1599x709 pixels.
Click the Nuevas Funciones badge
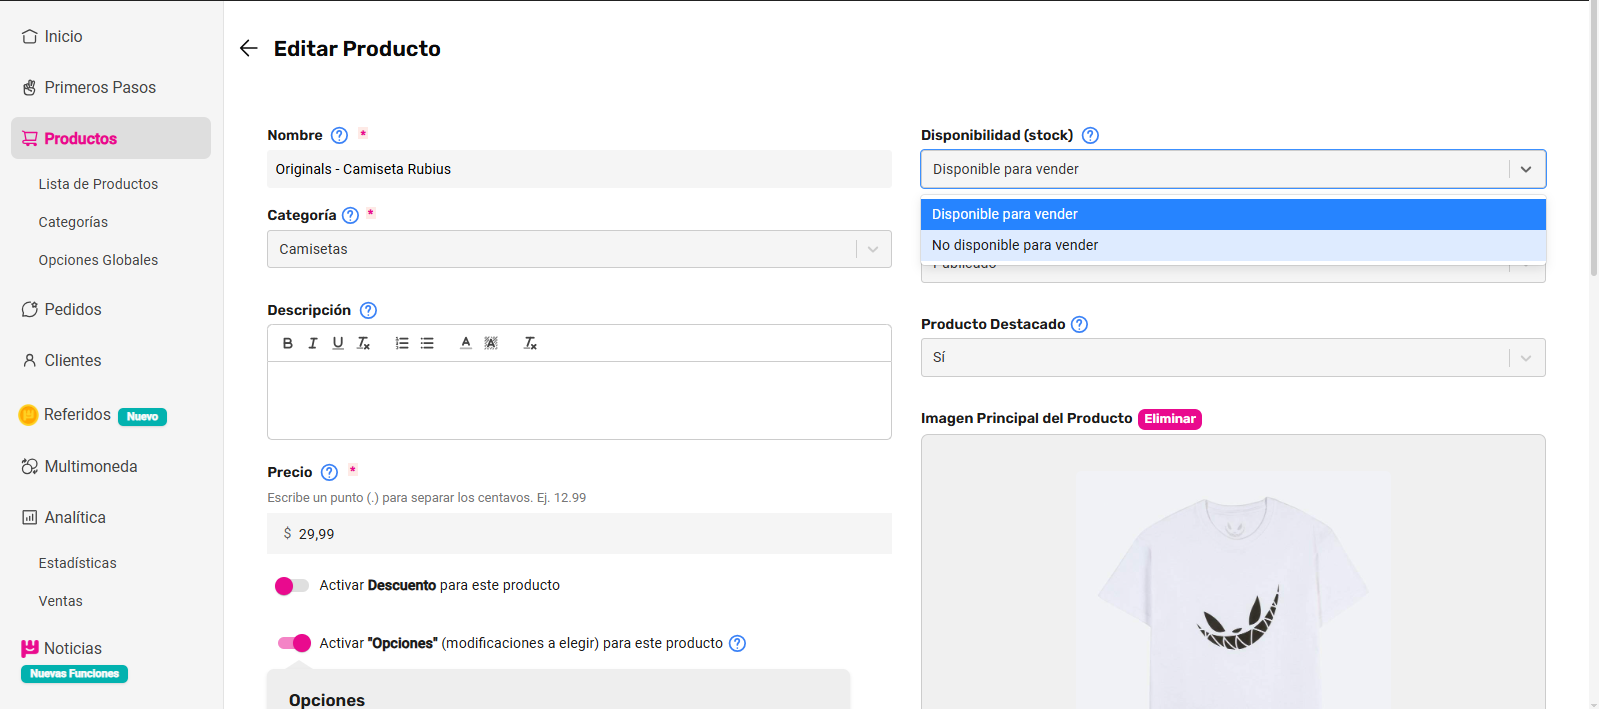coord(74,674)
